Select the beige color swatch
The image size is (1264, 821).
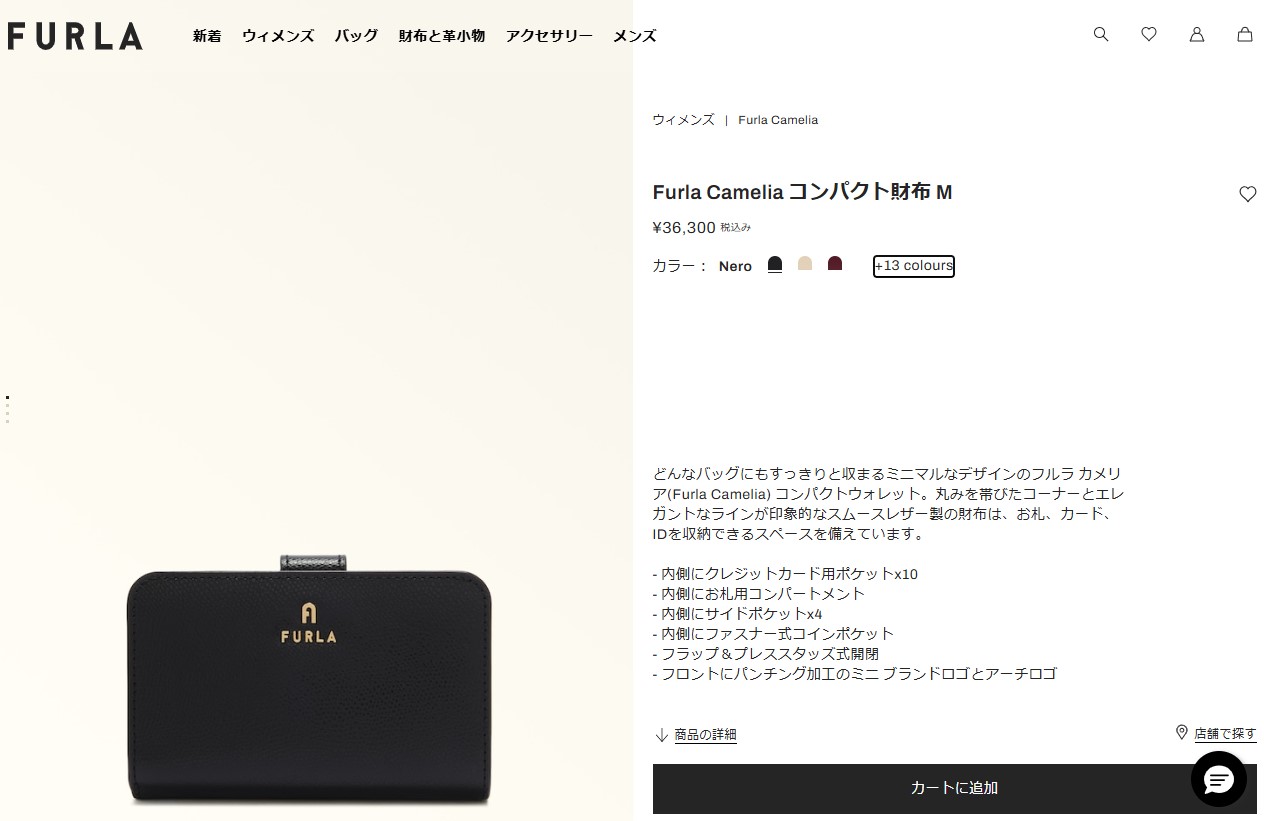tap(805, 264)
